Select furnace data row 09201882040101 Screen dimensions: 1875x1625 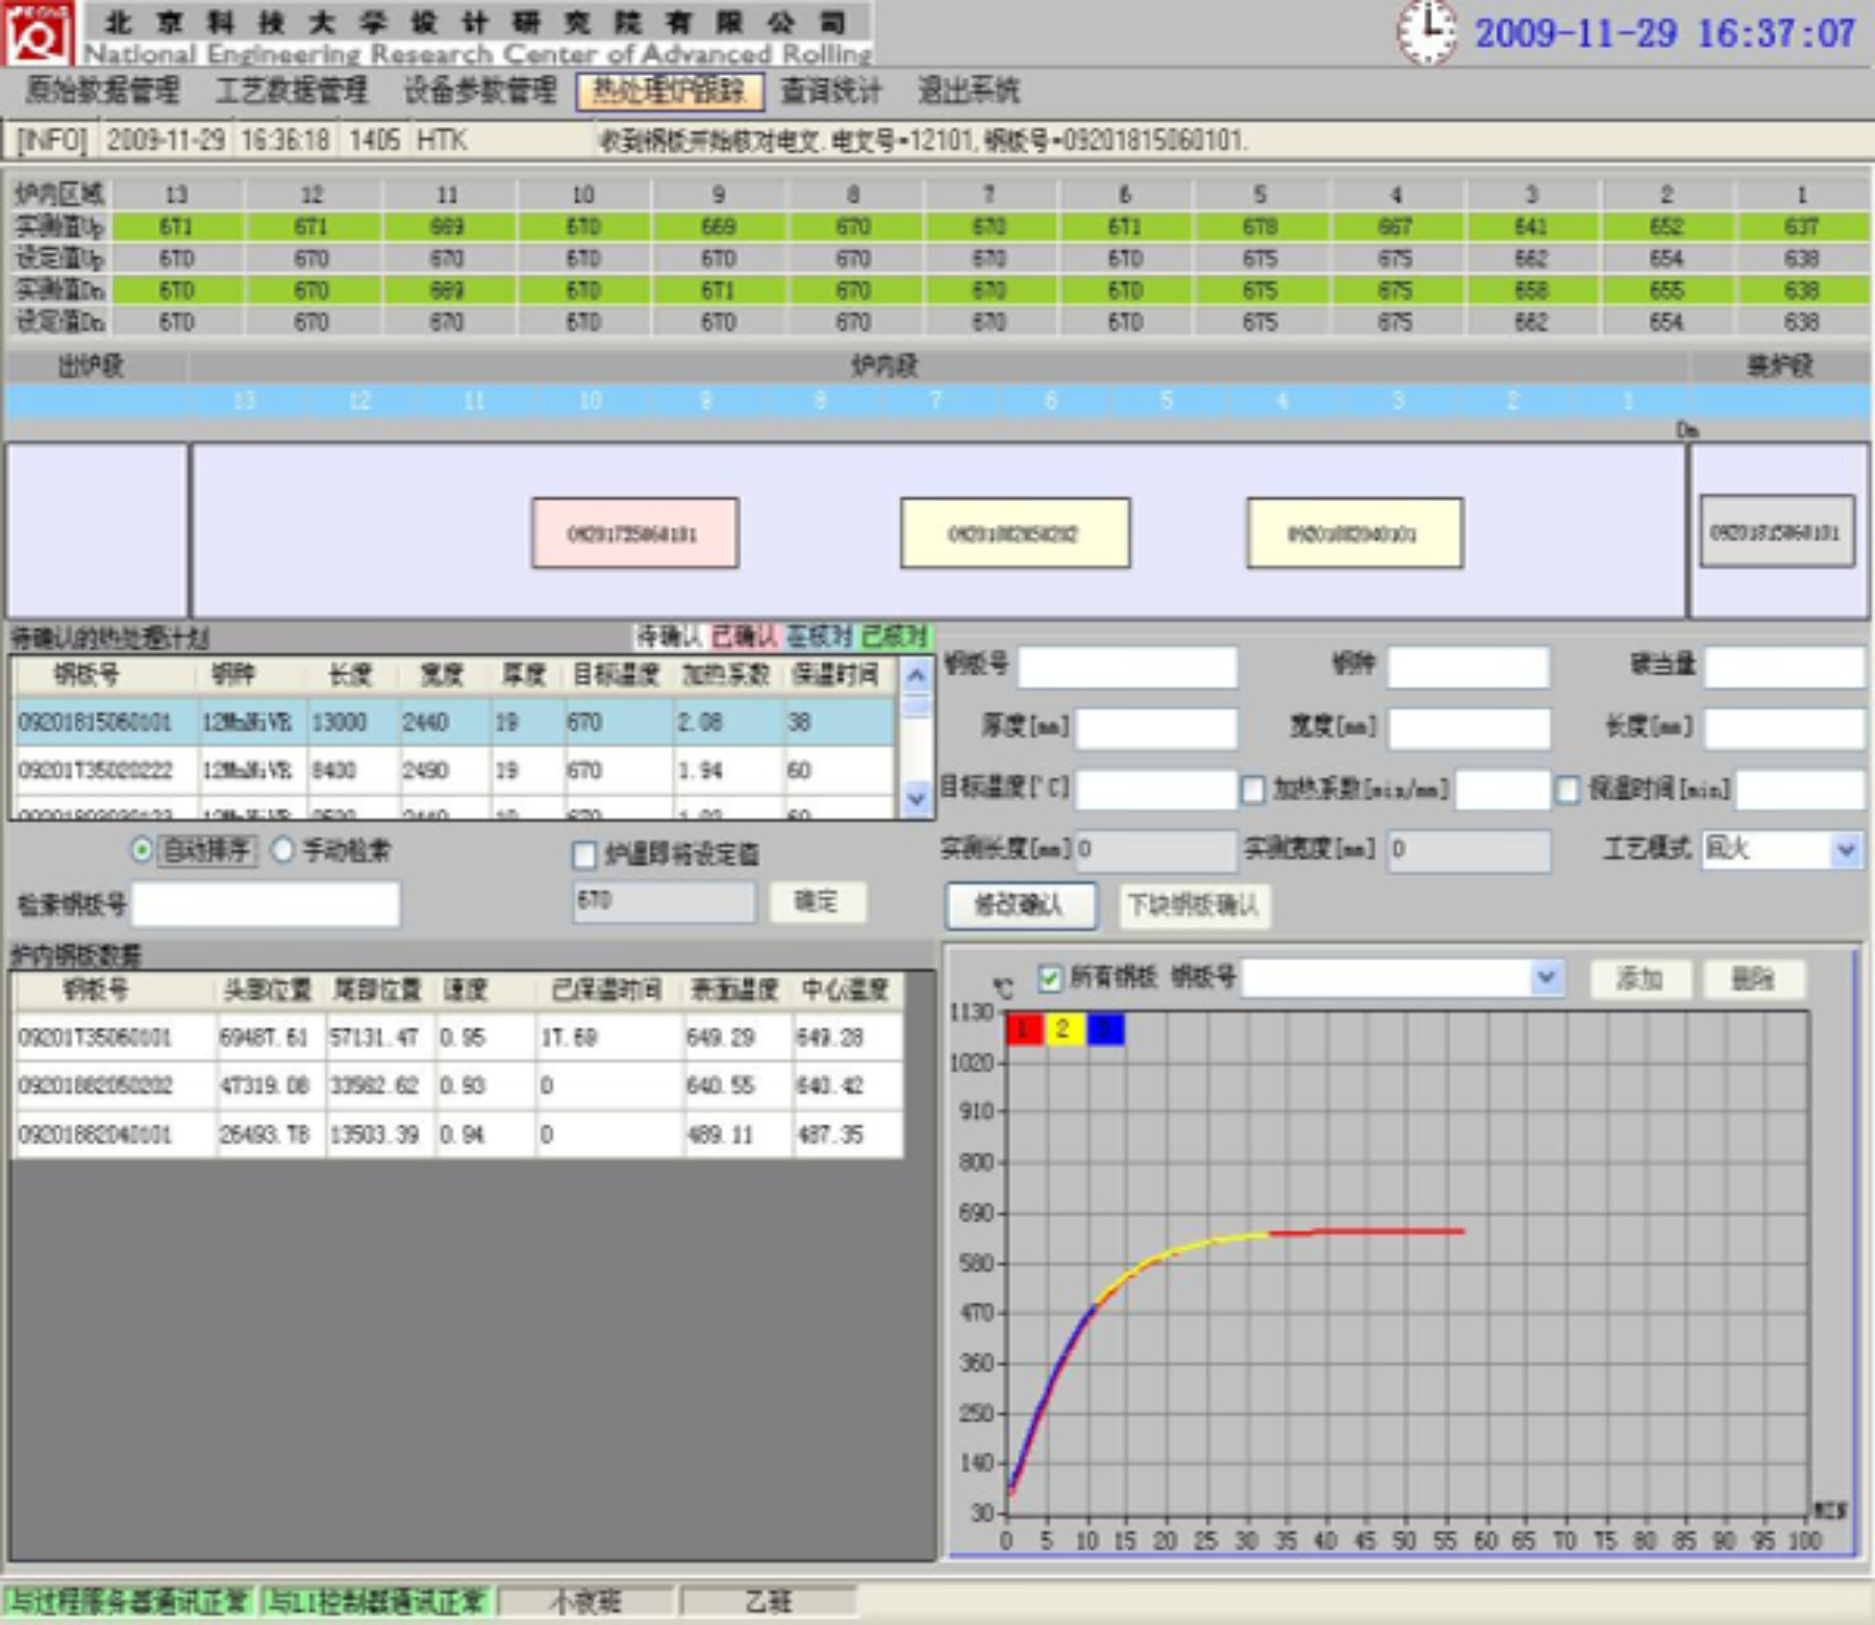tap(459, 1134)
